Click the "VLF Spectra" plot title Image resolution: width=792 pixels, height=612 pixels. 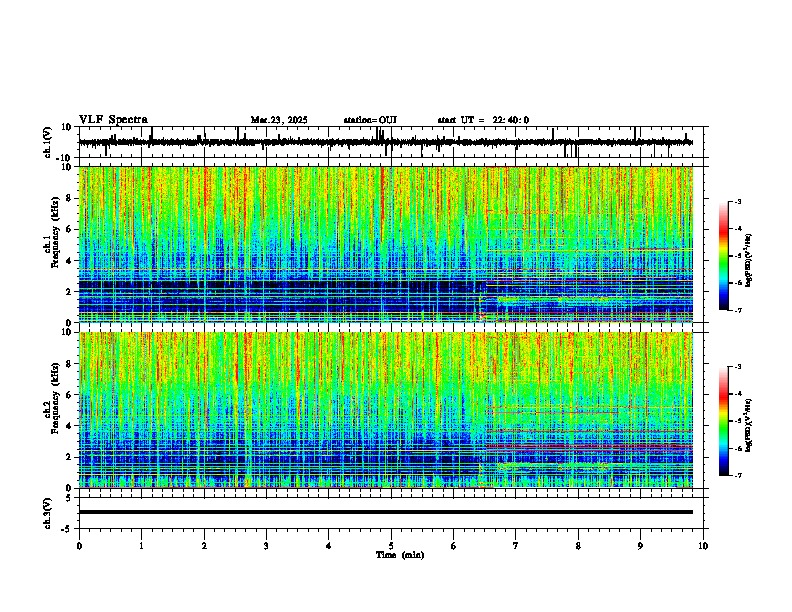(x=114, y=120)
